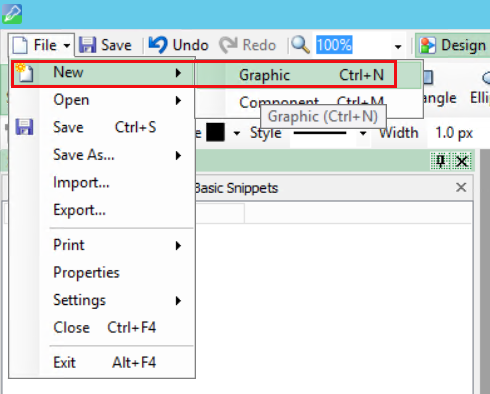Click the Save floppy disk toolbar icon
The height and width of the screenshot is (394, 490).
pos(87,45)
